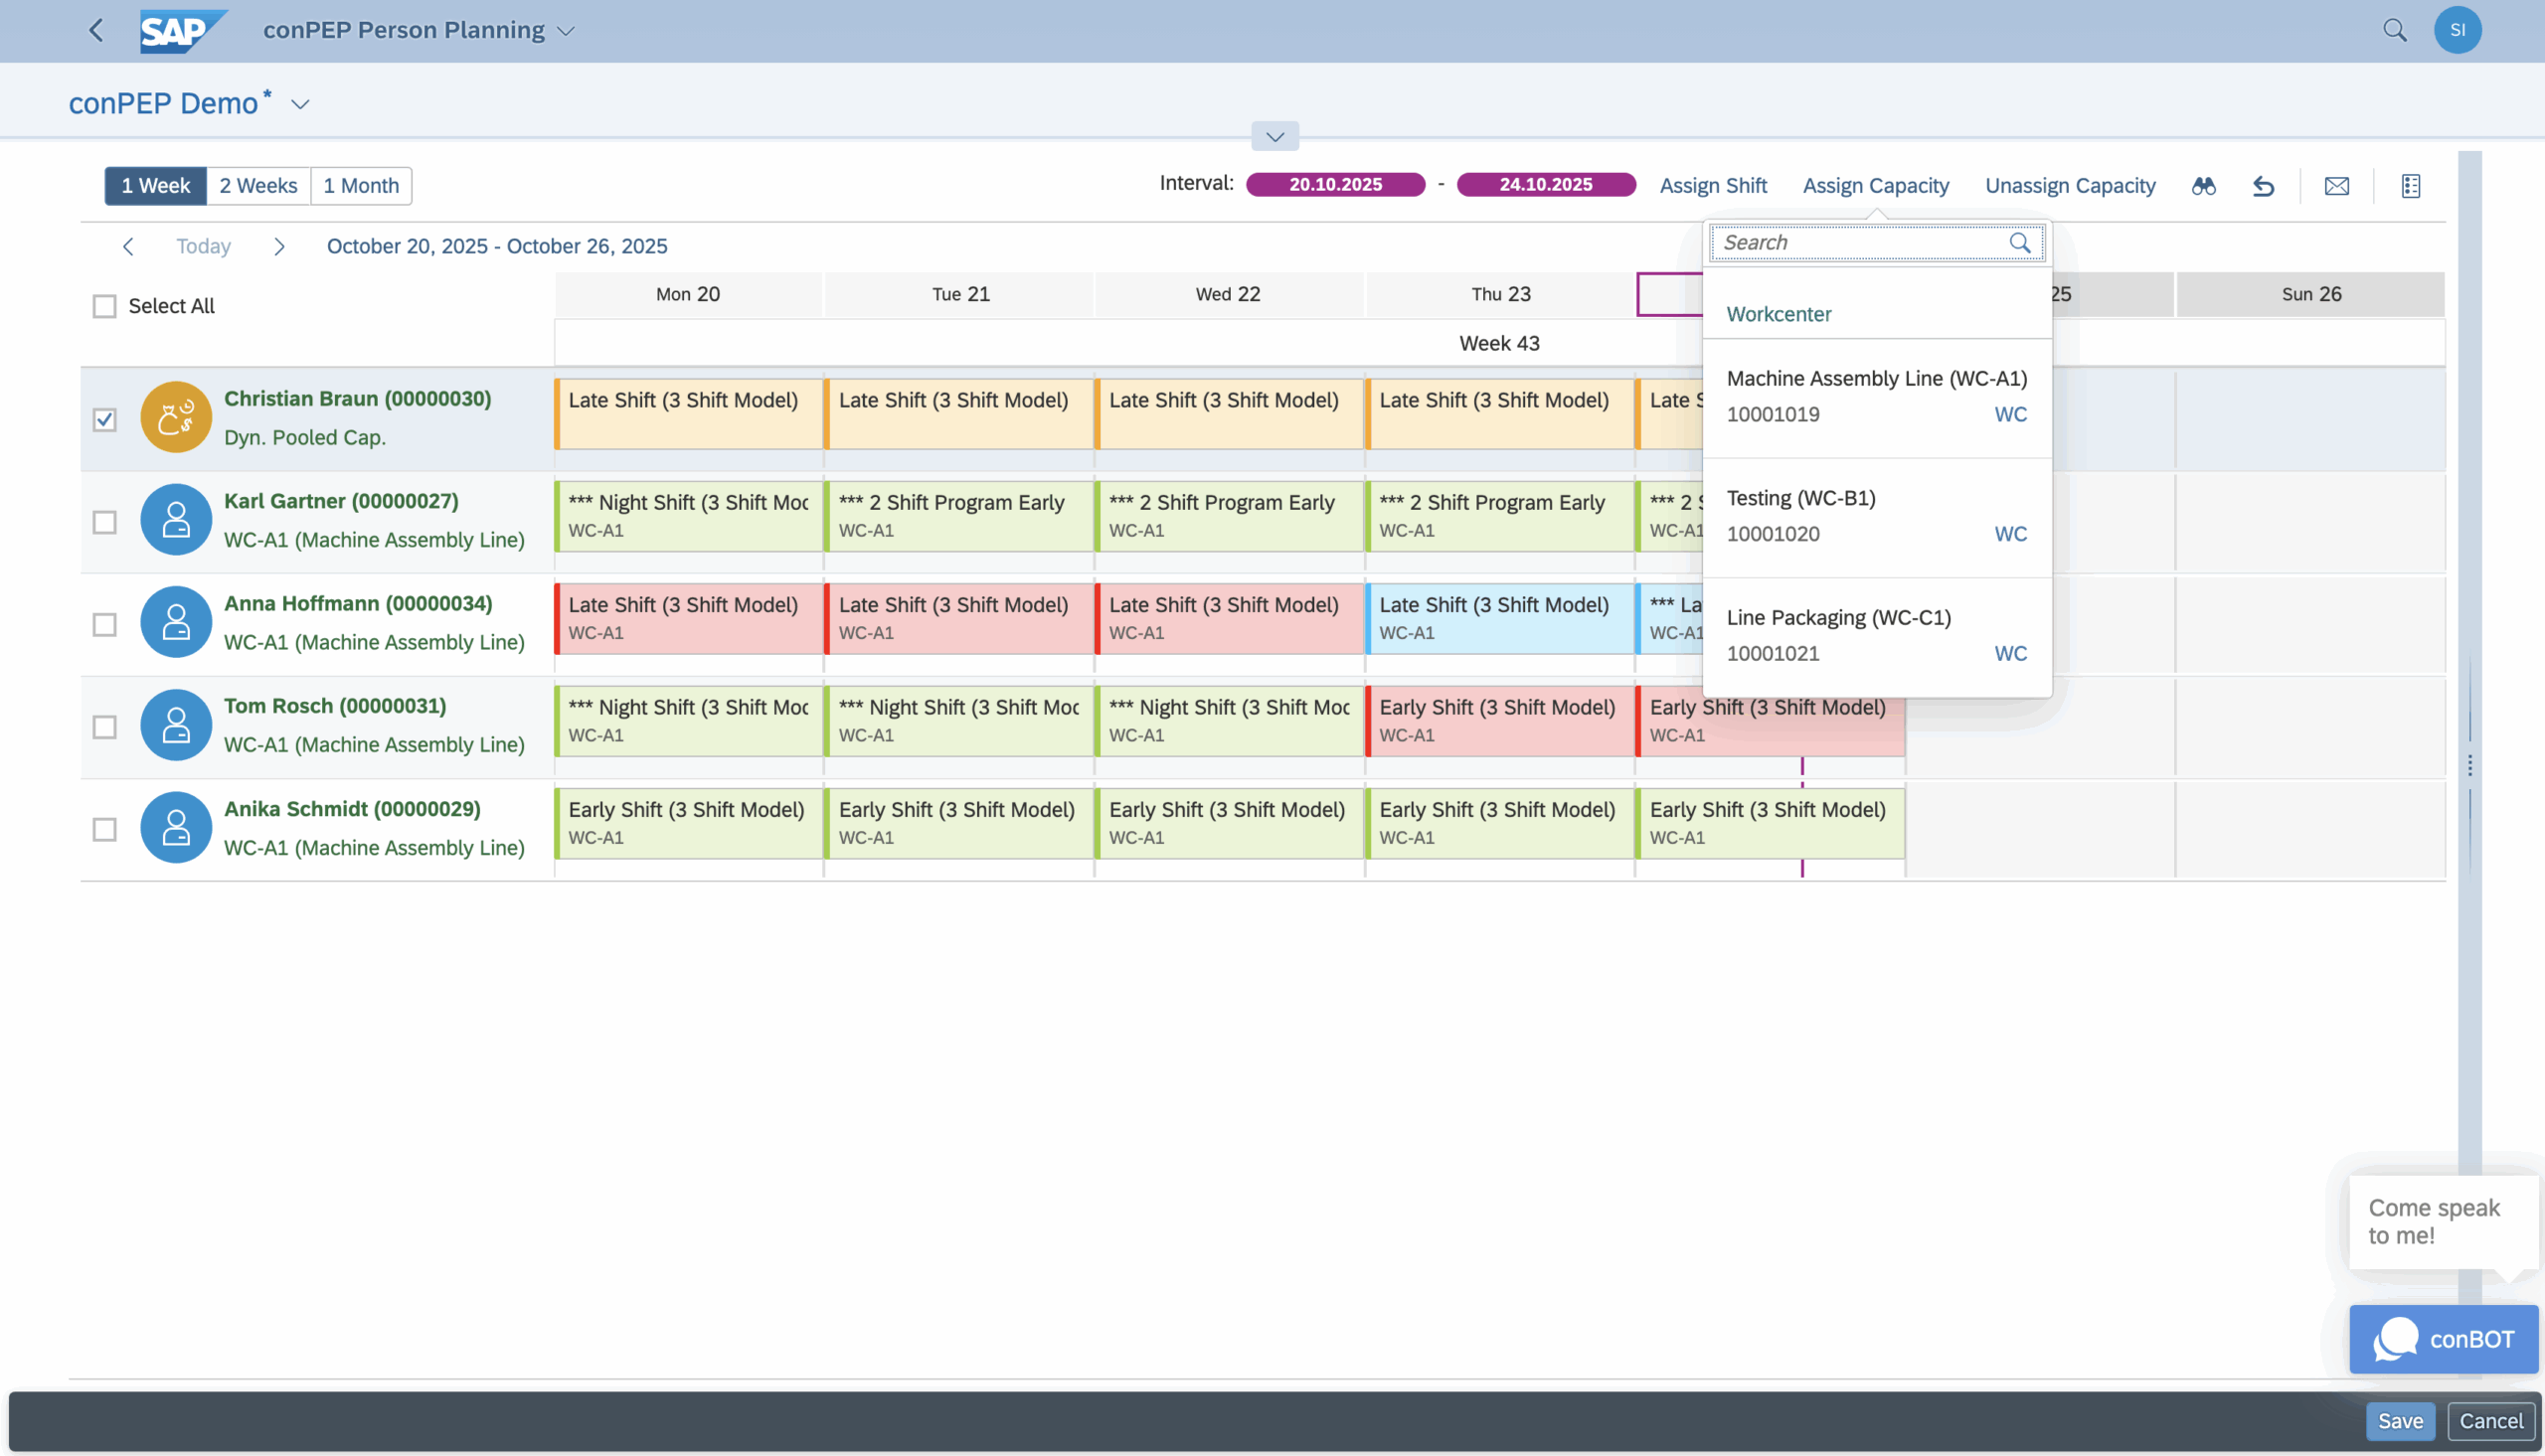
Task: Click the Wed 22 day header
Action: pos(1229,294)
